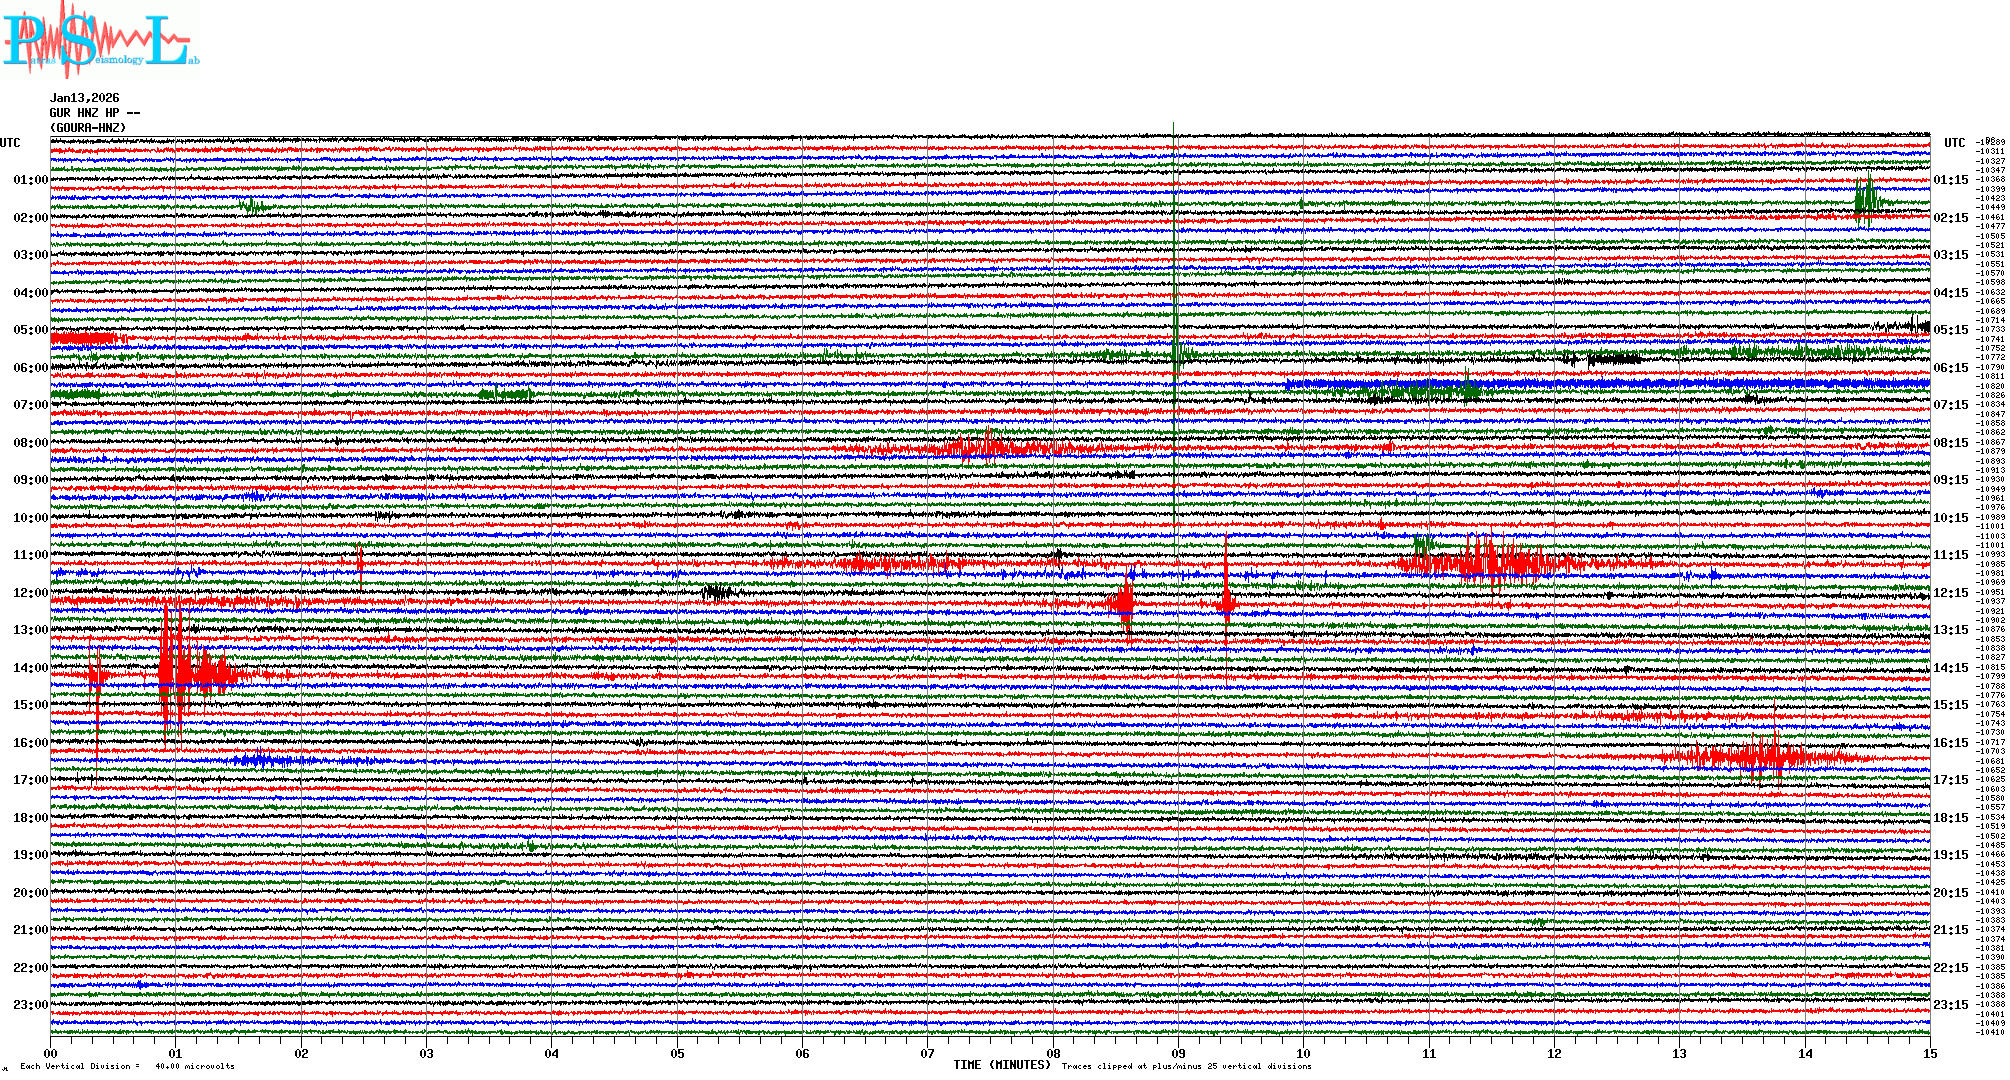This screenshot has height=1080, width=2010.
Task: Click the 23:00 hour label on left
Action: click(30, 1005)
